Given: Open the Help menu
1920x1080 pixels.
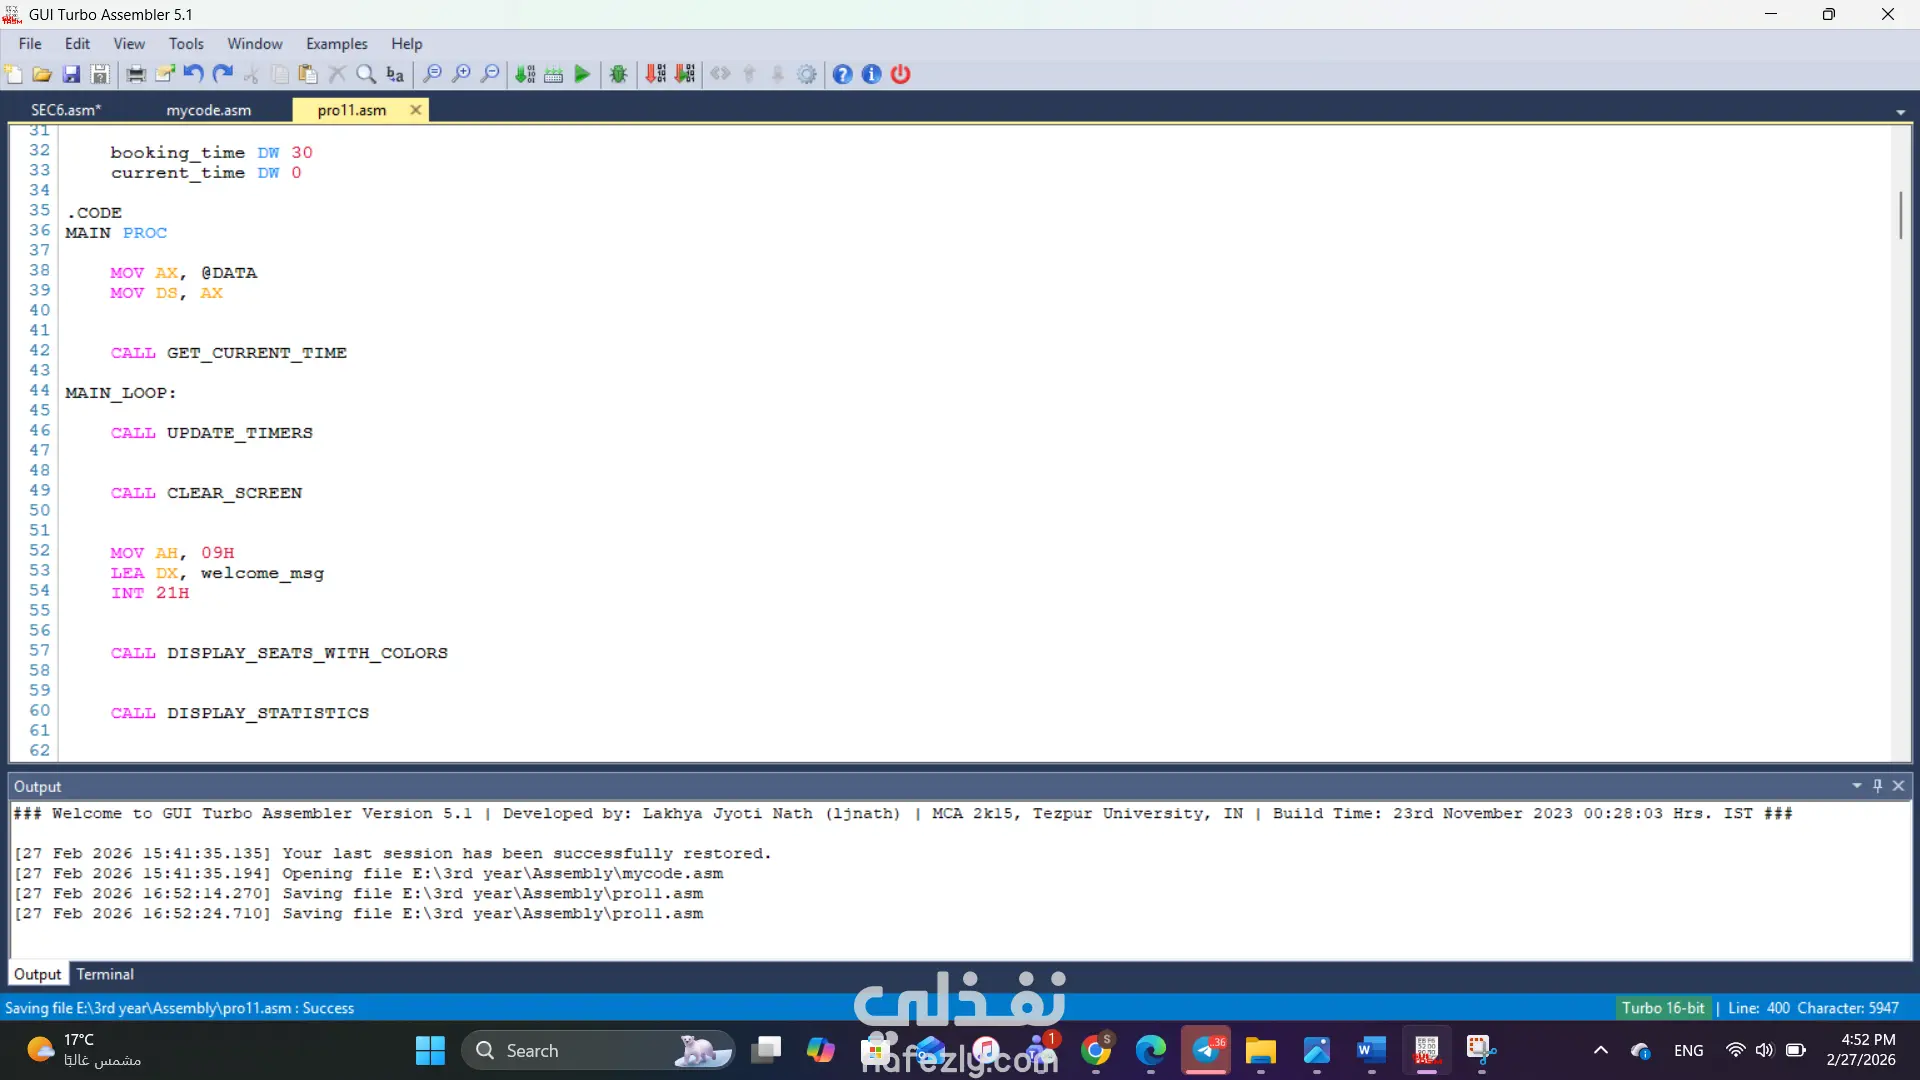Looking at the screenshot, I should 407,44.
